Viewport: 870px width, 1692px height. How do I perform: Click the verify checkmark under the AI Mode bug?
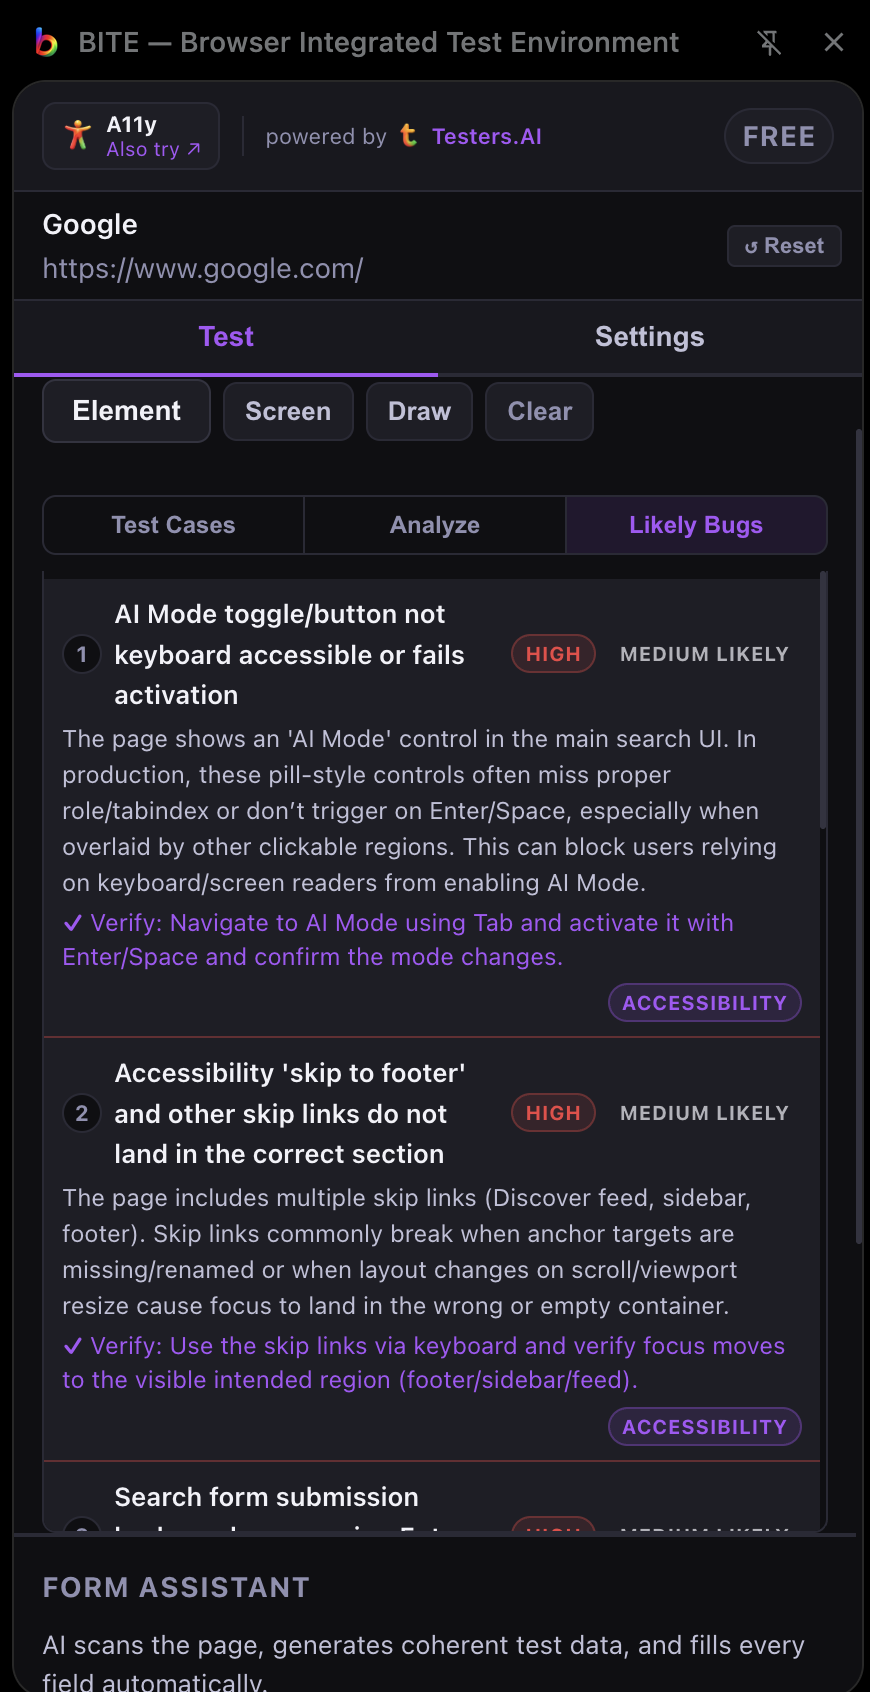(73, 922)
